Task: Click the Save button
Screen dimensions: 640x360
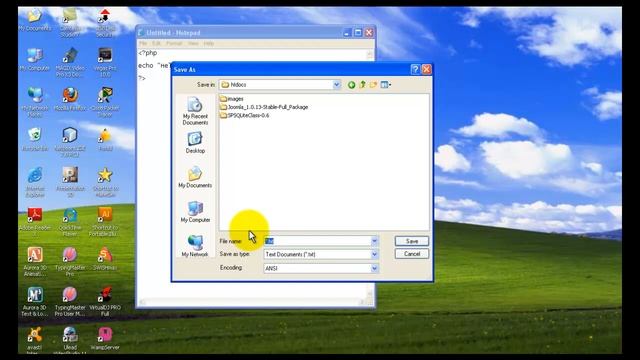Action: [x=412, y=241]
